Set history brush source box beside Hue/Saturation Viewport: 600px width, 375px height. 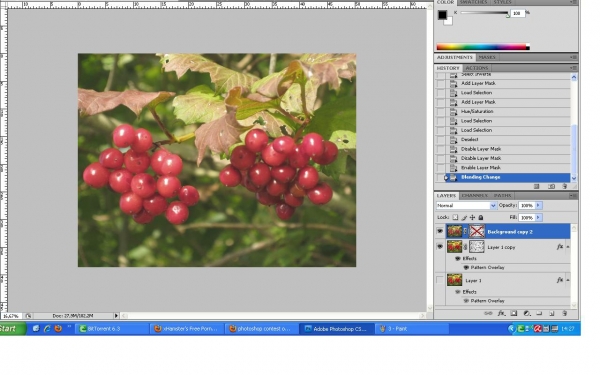pos(441,112)
